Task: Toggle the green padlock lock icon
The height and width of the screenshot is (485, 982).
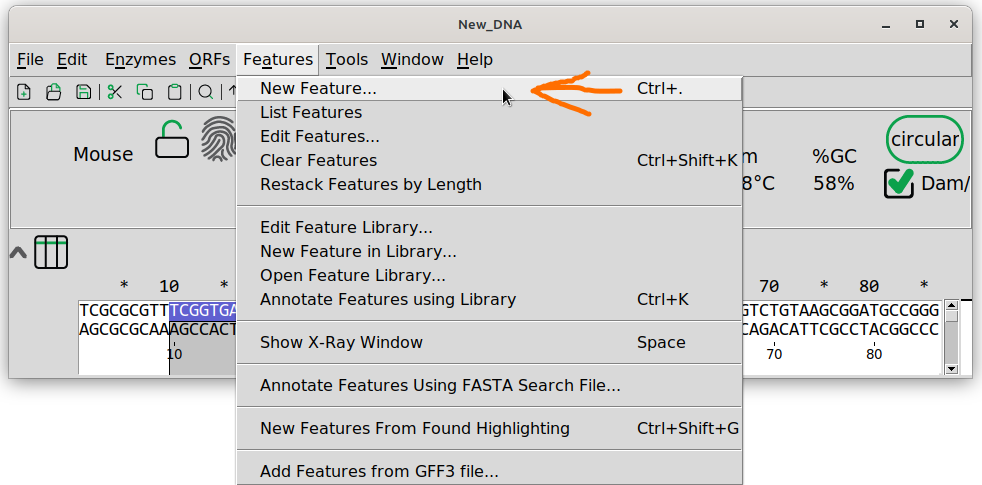Action: pos(172,139)
